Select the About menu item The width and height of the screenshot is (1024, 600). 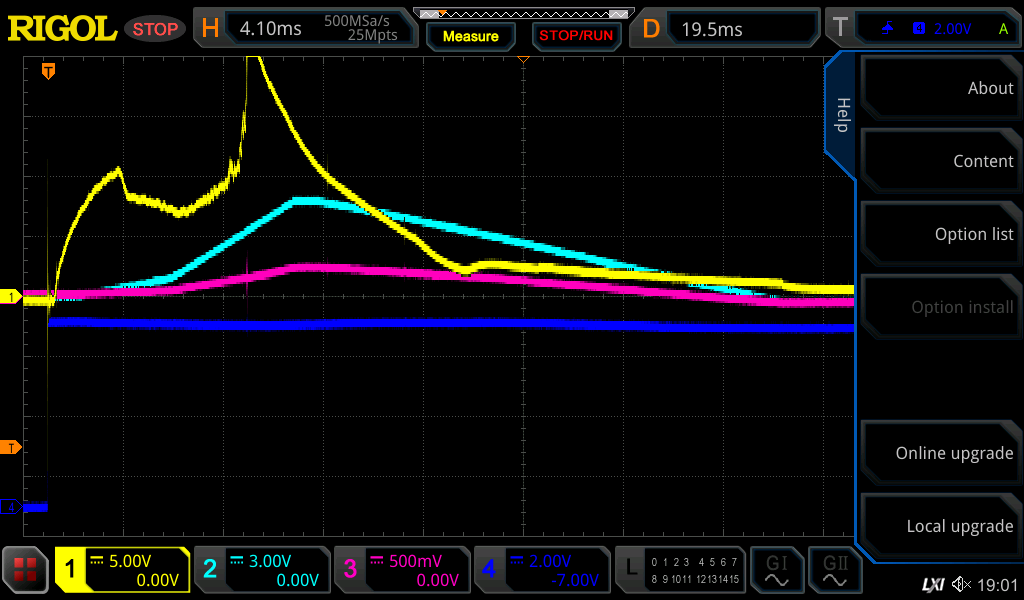pyautogui.click(x=940, y=88)
